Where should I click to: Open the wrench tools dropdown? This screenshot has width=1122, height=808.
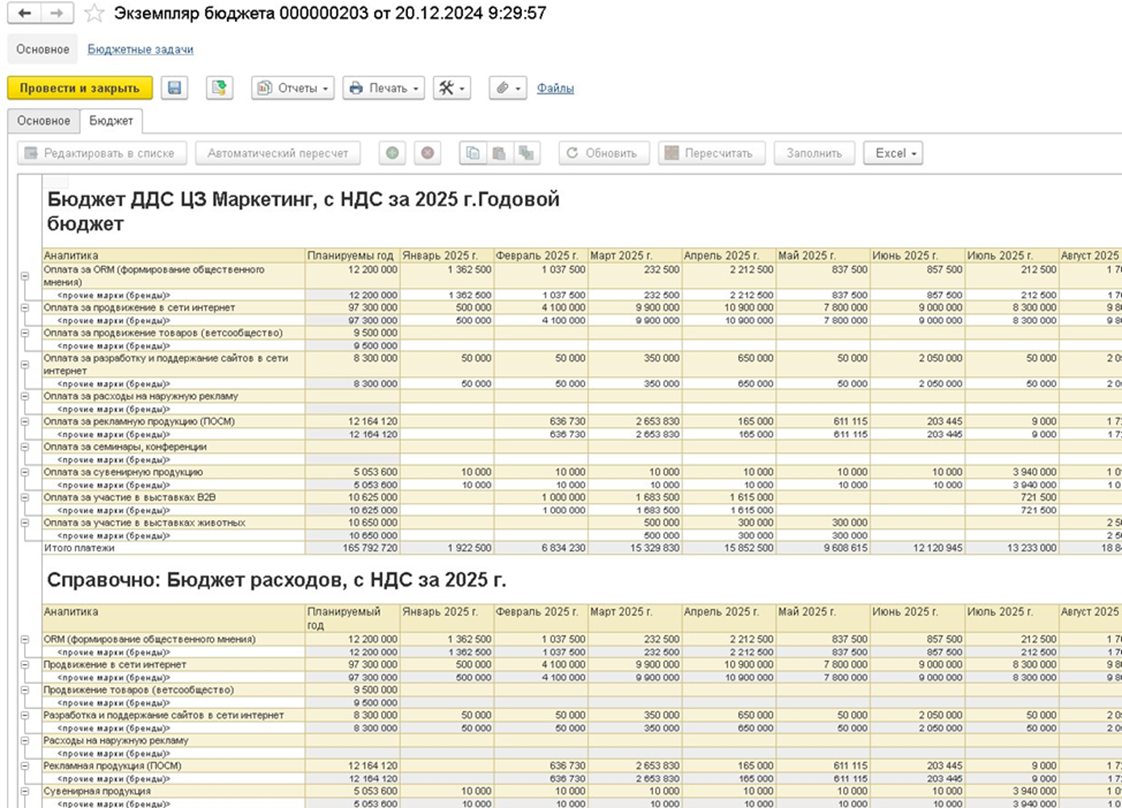click(452, 88)
